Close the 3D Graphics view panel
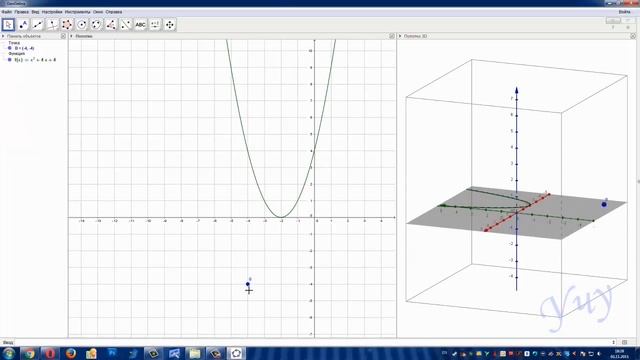Screen dimensions: 640x360 (633, 36)
